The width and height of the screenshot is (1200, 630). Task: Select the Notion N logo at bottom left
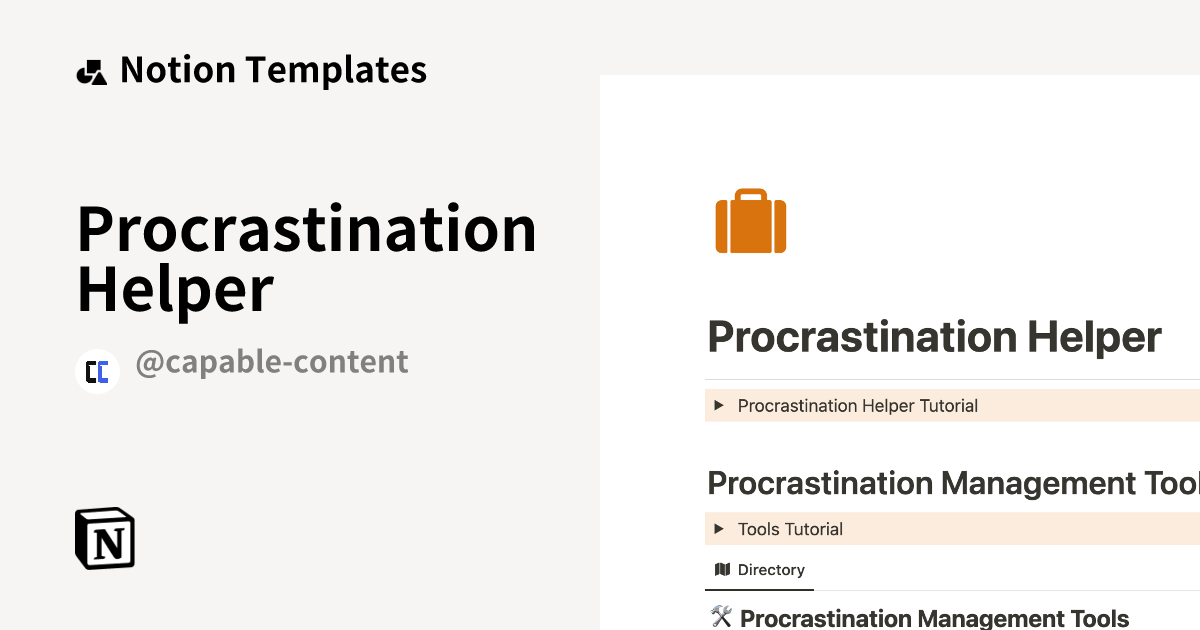[x=104, y=538]
